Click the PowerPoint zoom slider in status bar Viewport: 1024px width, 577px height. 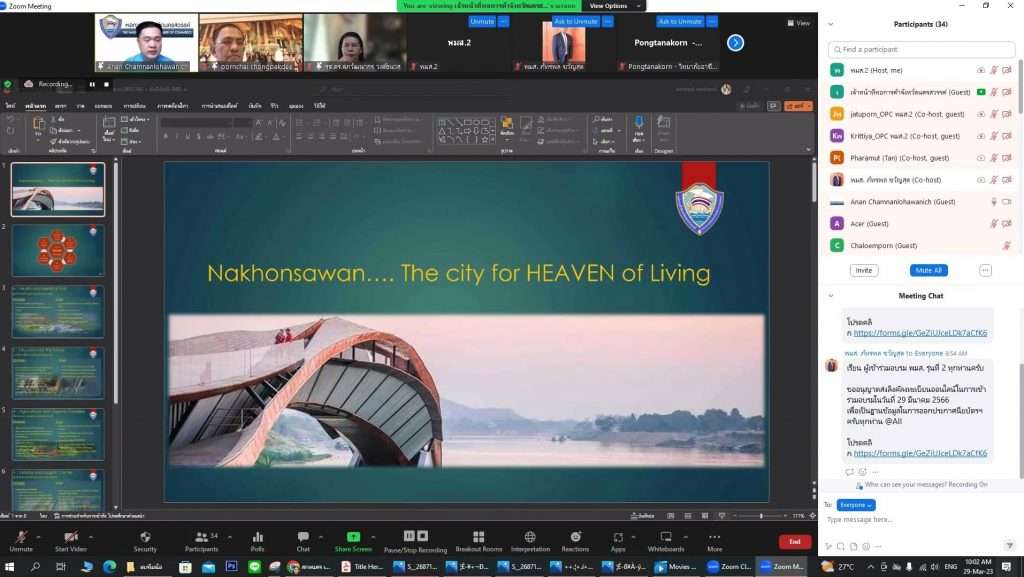pos(761,516)
